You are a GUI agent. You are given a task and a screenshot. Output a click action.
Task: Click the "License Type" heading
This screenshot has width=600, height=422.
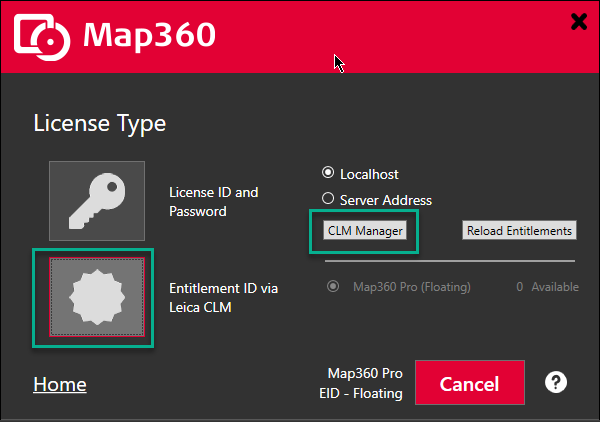(100, 124)
